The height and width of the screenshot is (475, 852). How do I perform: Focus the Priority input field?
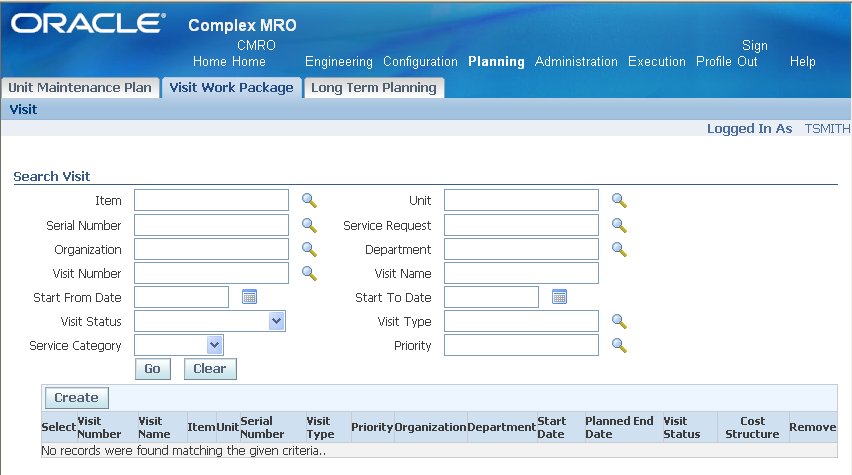click(x=521, y=345)
